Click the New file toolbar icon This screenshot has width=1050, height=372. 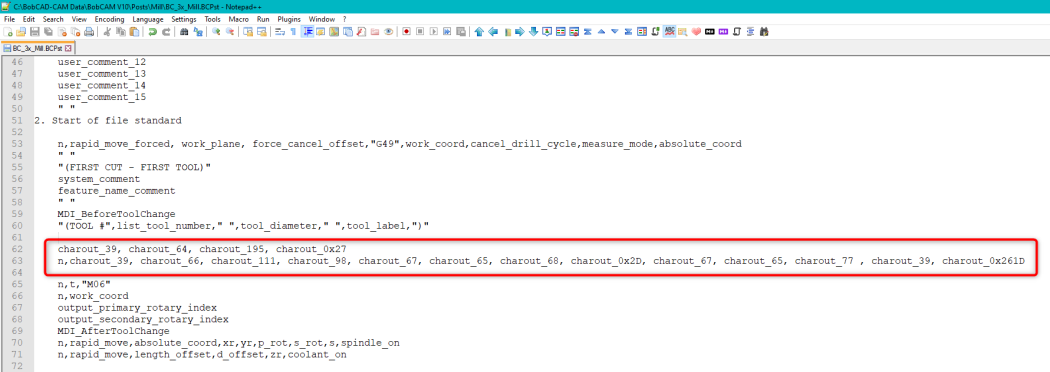click(8, 31)
